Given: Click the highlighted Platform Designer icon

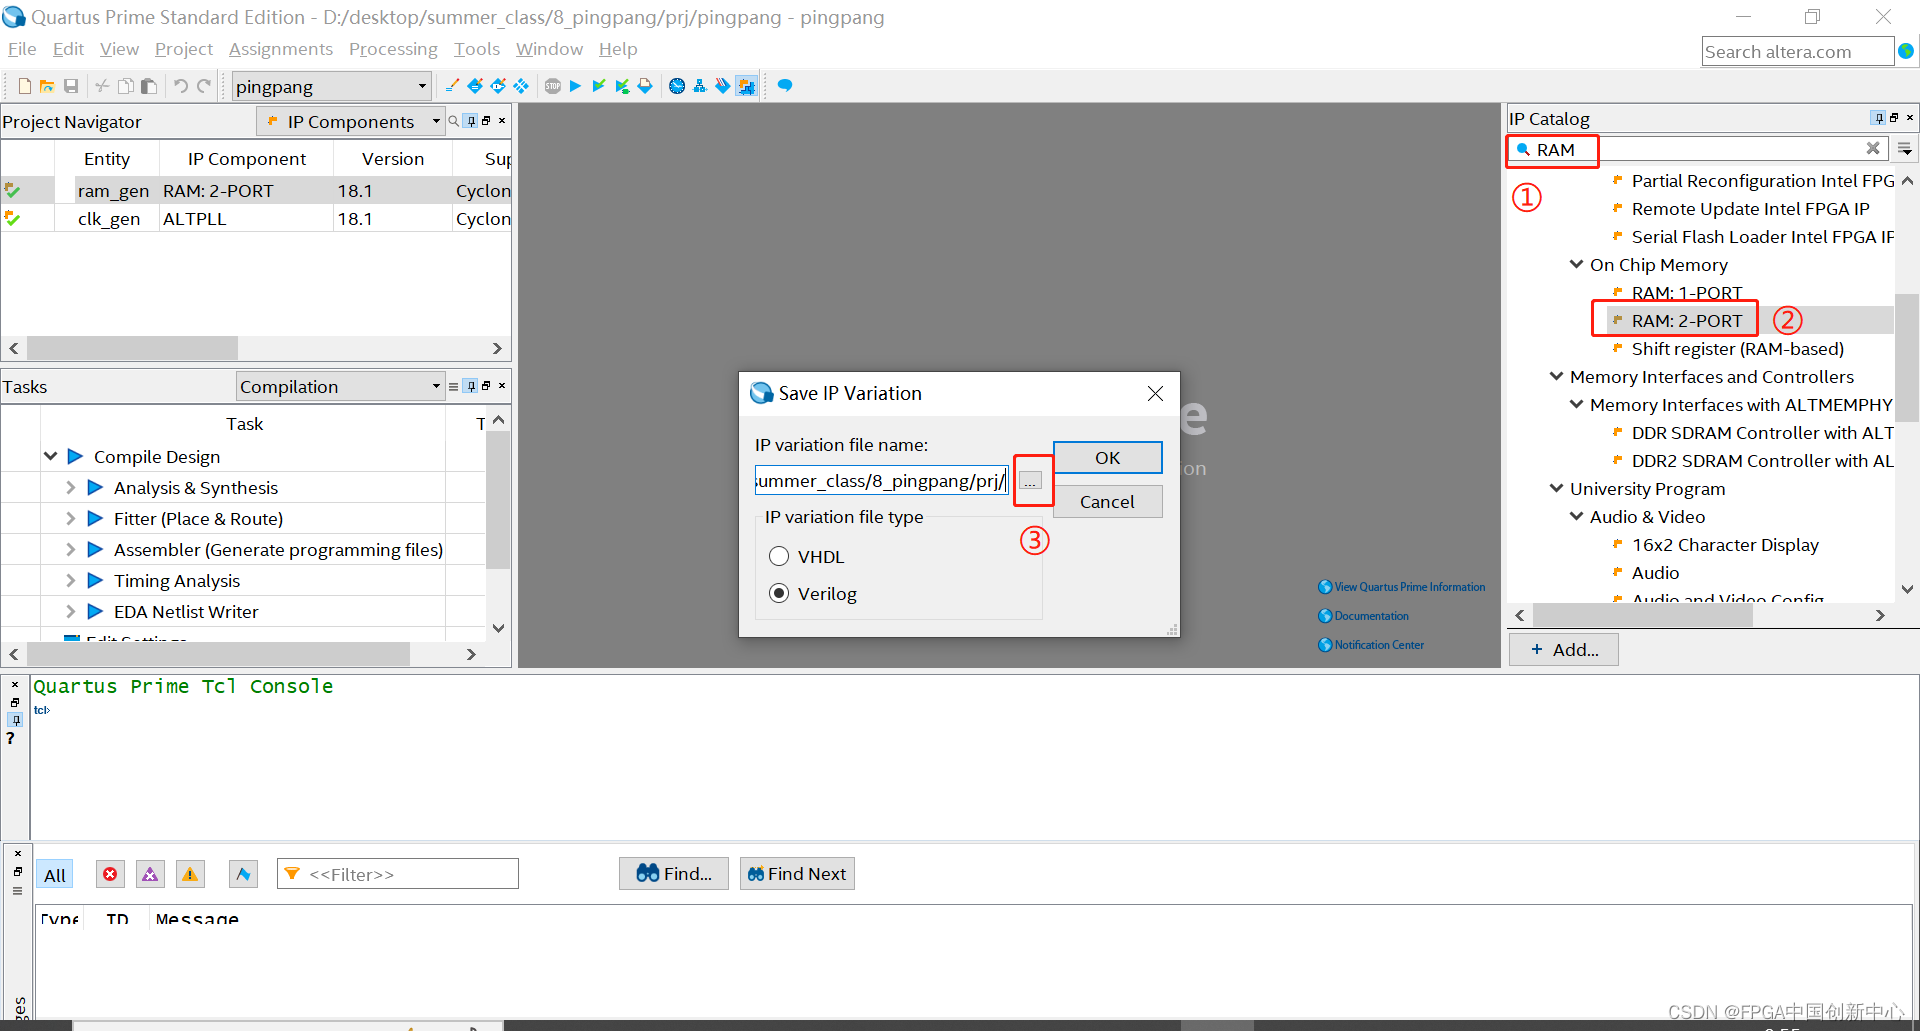Looking at the screenshot, I should pyautogui.click(x=746, y=86).
